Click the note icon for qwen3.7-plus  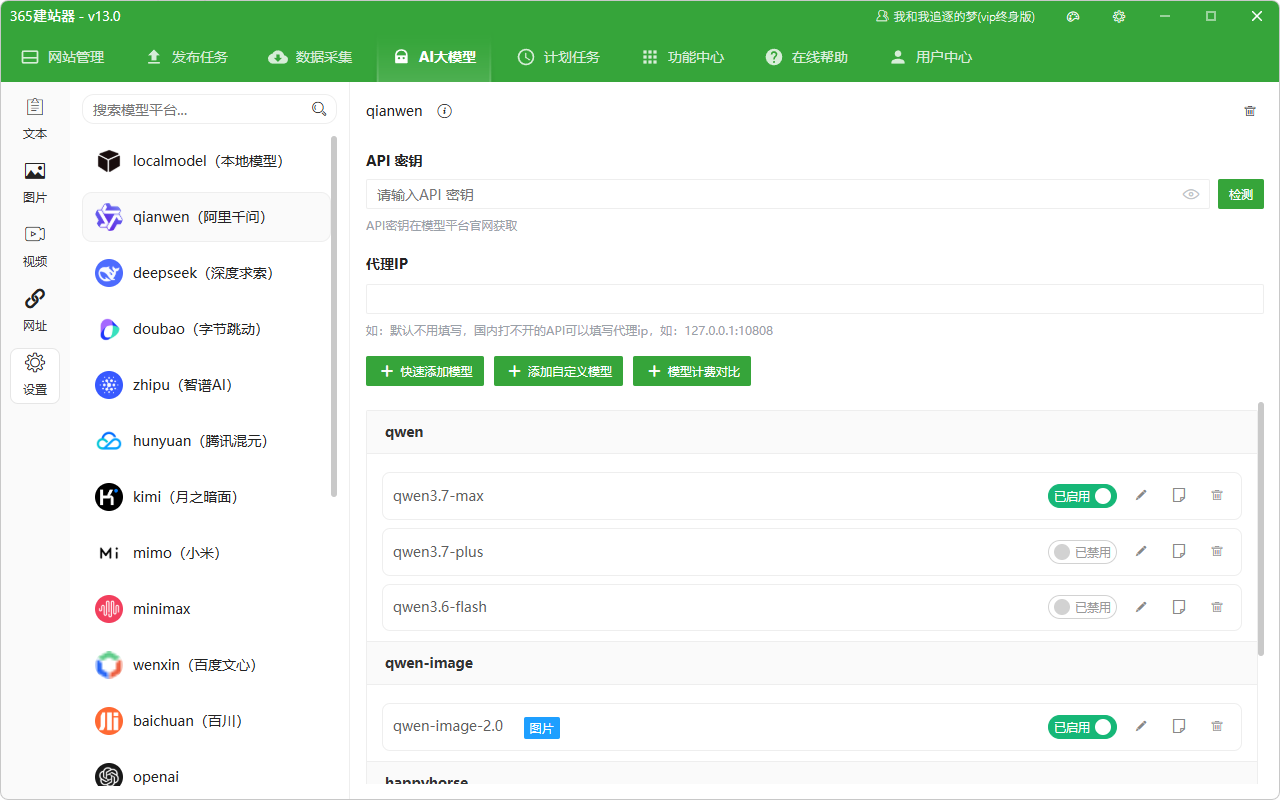pos(1179,551)
